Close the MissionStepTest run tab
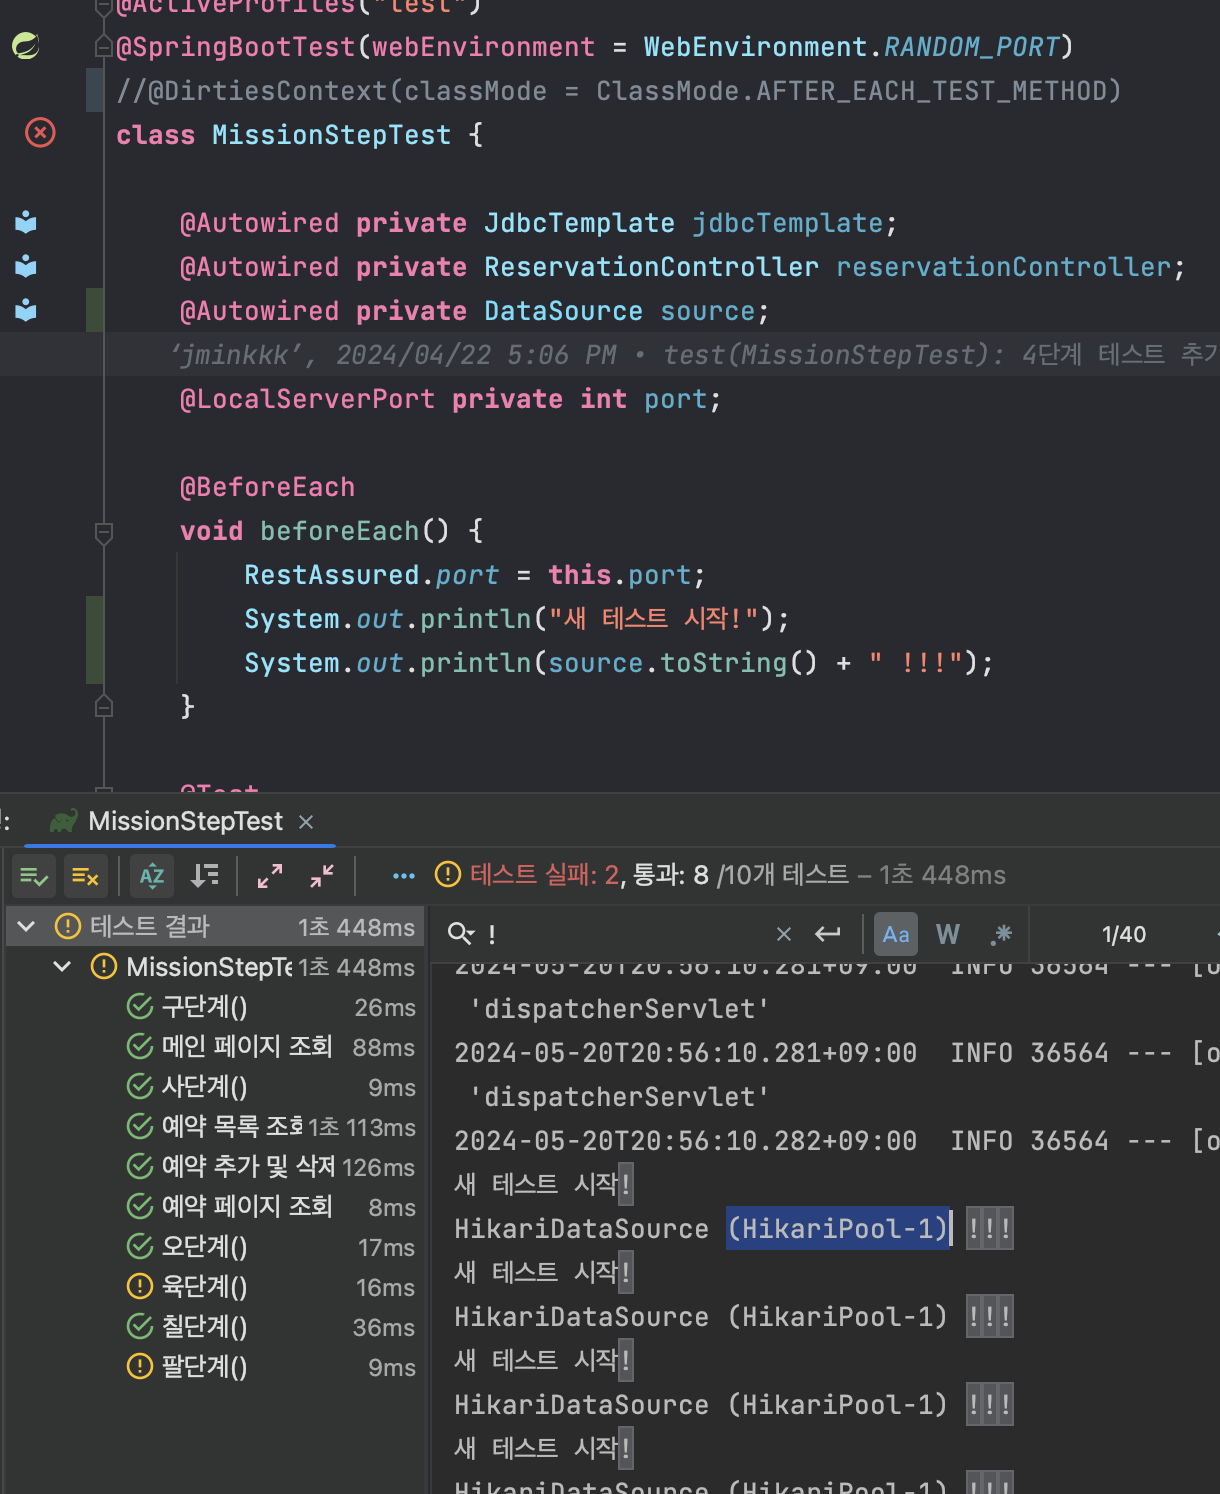The width and height of the screenshot is (1220, 1494). pos(306,822)
